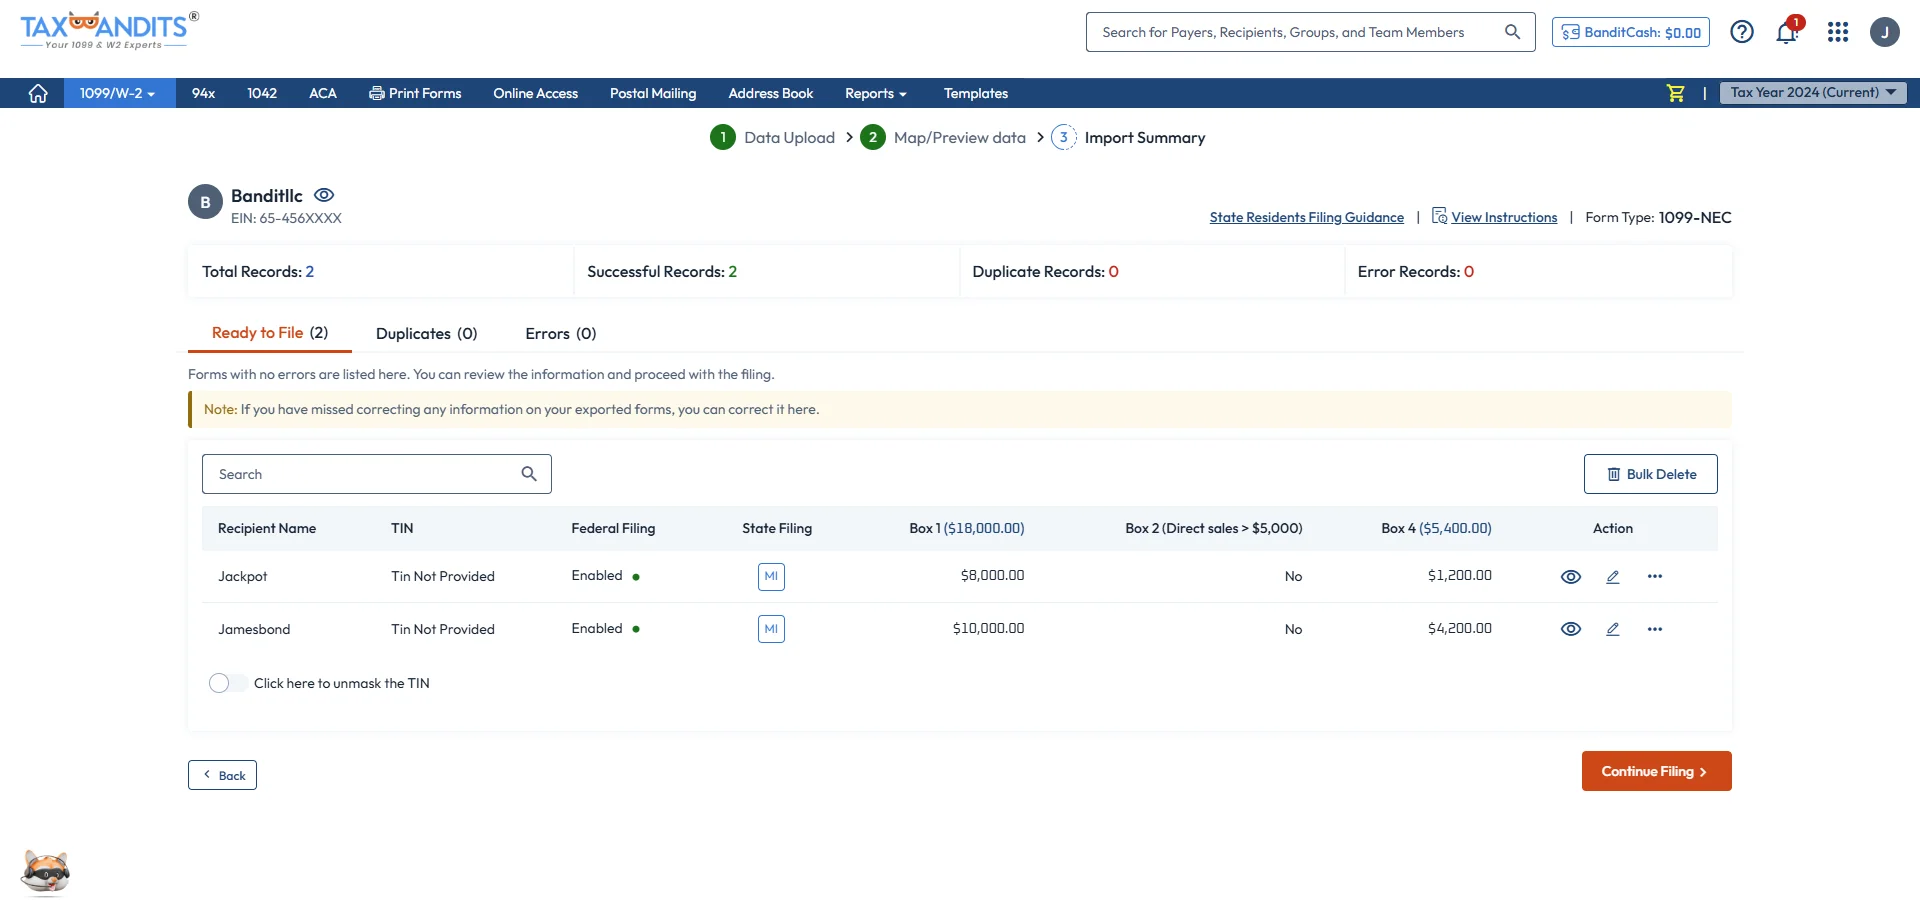This screenshot has height=919, width=1920.
Task: Click the State Filing column header
Action: point(777,528)
